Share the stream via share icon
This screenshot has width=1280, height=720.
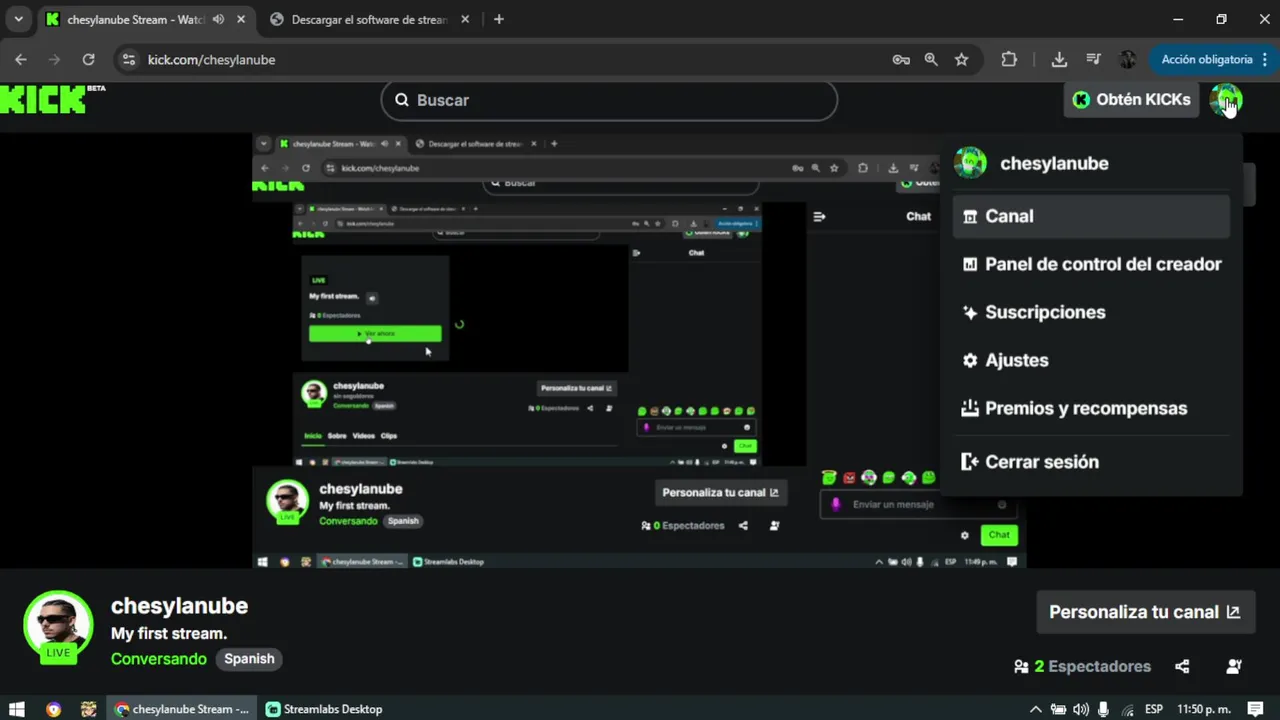[x=1182, y=666]
